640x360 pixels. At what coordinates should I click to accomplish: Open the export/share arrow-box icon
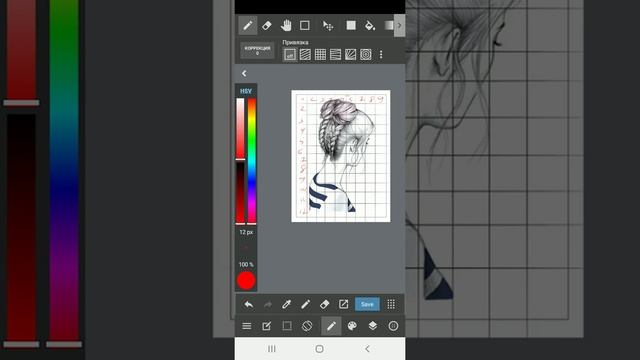click(344, 304)
